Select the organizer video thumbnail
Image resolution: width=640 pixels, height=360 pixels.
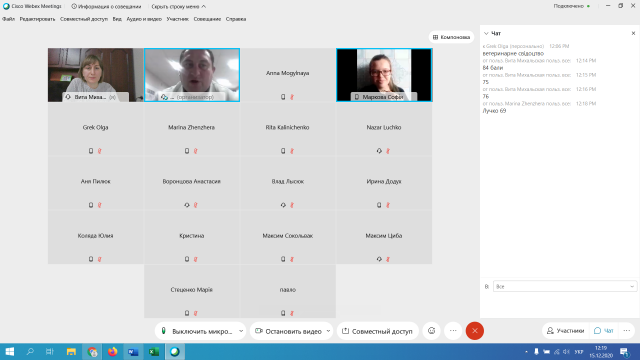pyautogui.click(x=192, y=75)
